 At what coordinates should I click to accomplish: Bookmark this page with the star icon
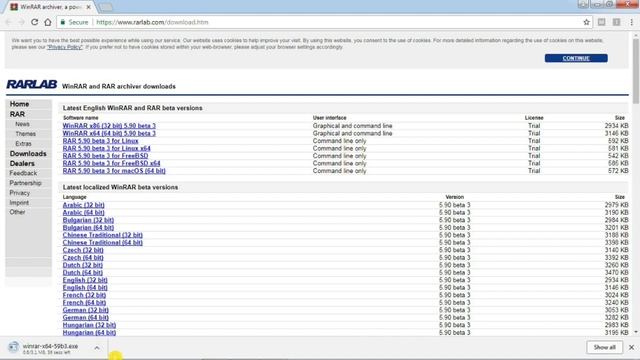[587, 22]
